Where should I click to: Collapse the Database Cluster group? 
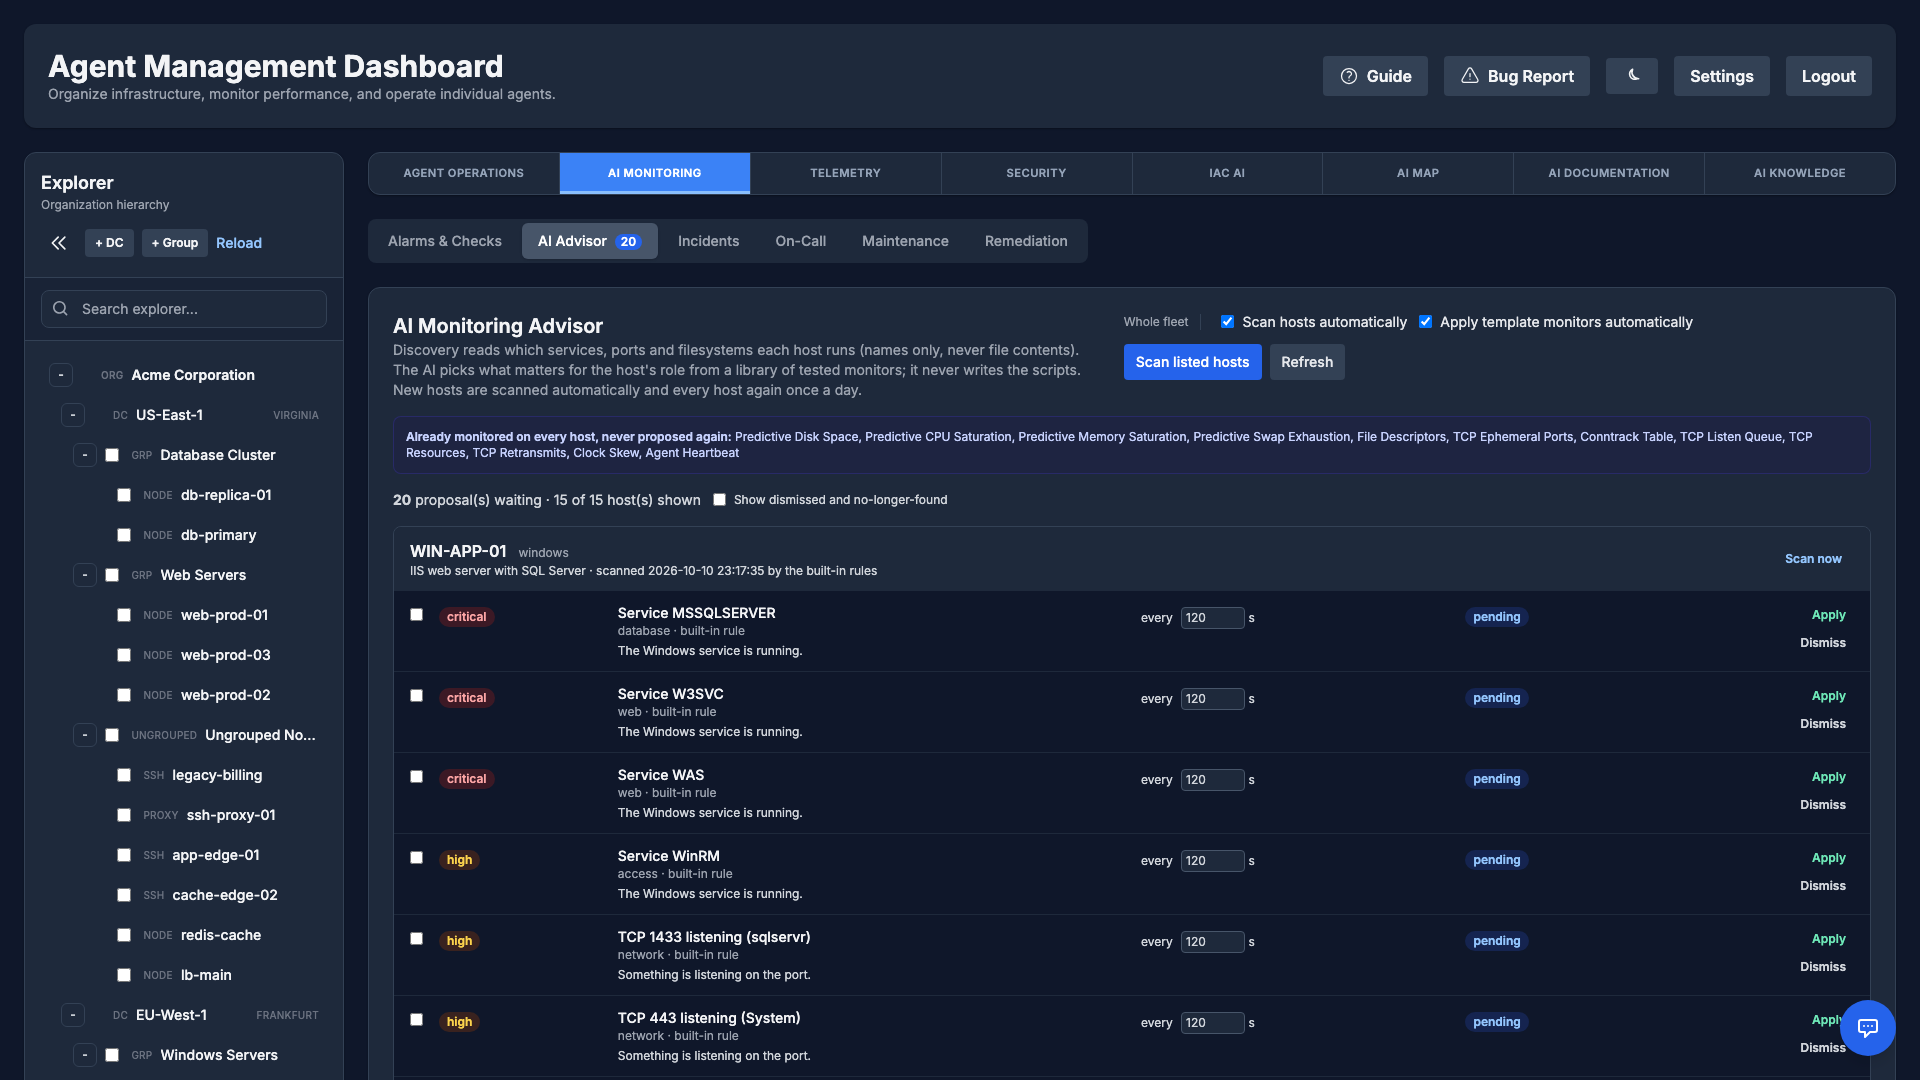pyautogui.click(x=85, y=455)
